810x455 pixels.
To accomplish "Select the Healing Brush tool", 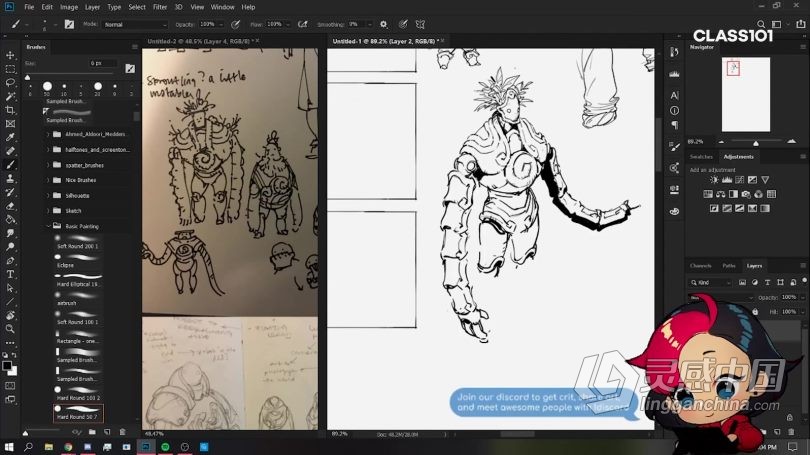I will (x=10, y=151).
